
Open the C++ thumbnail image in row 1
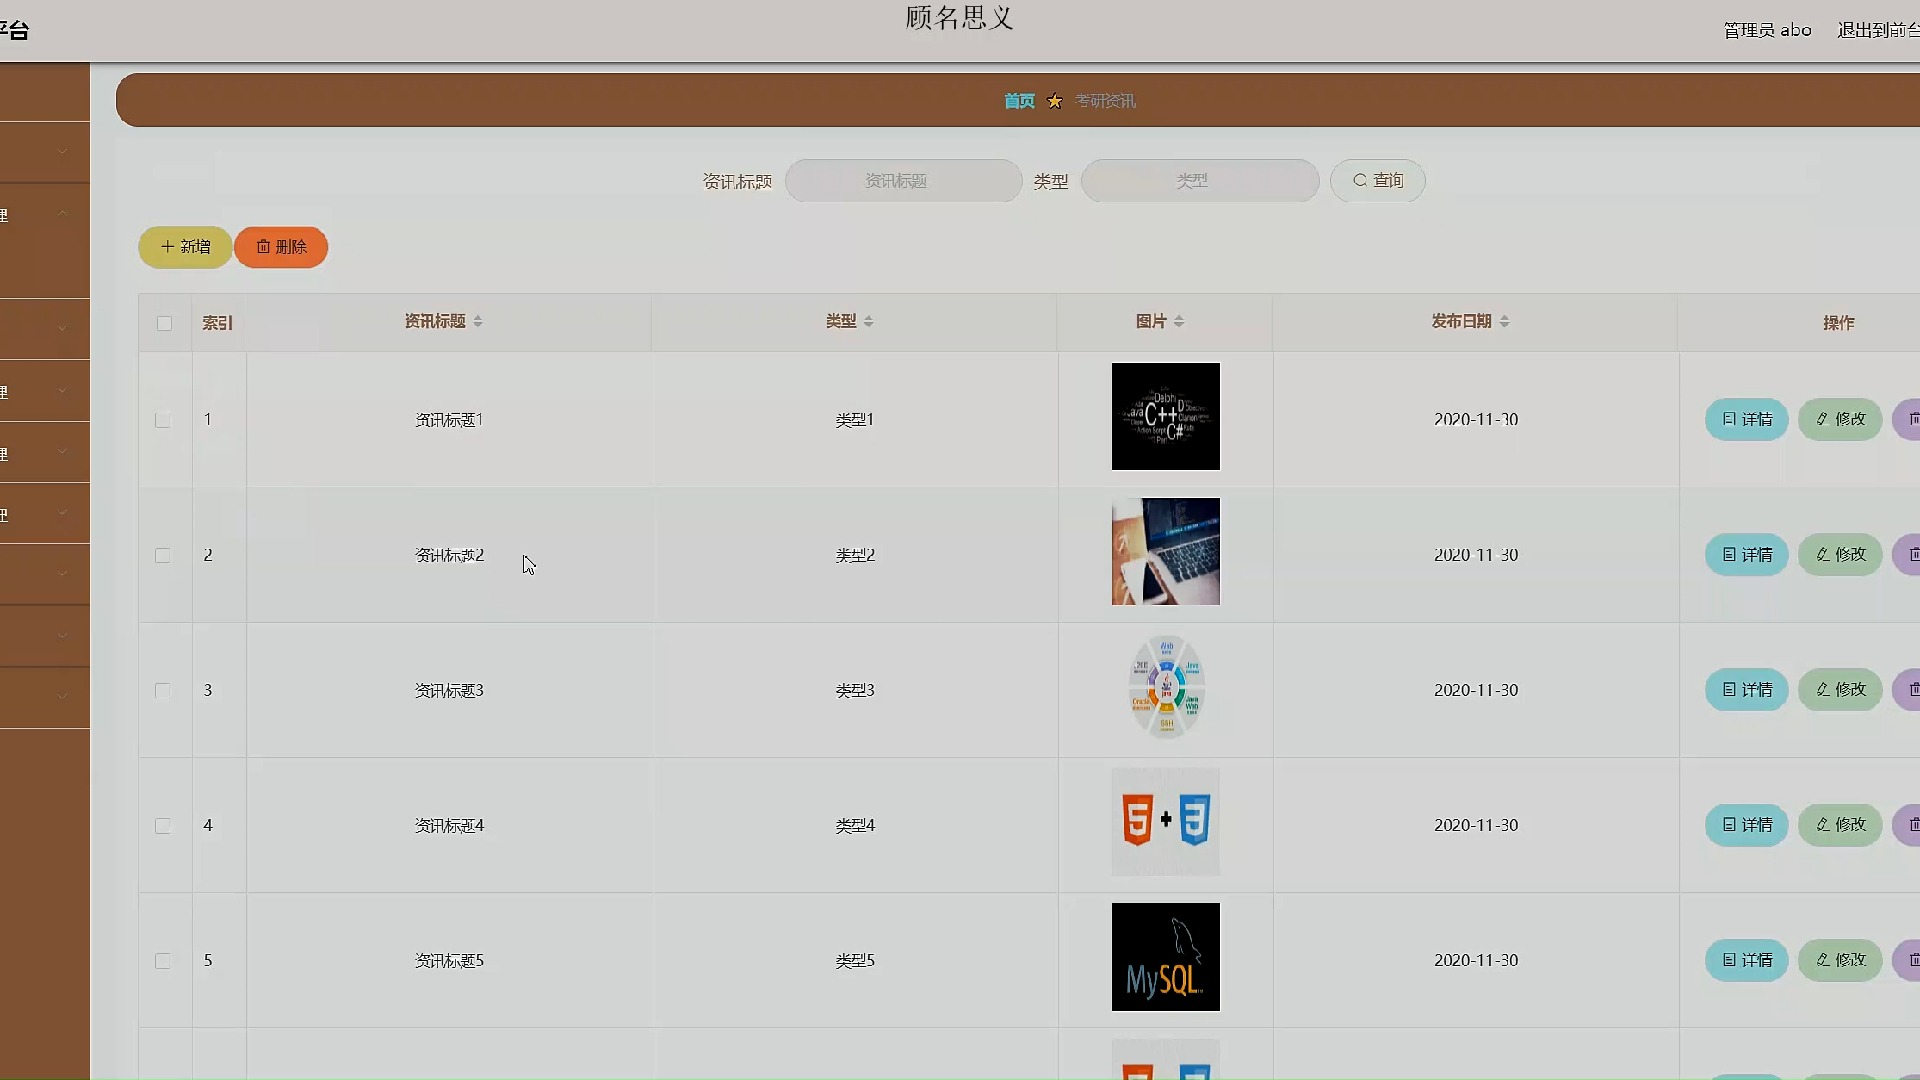point(1166,416)
